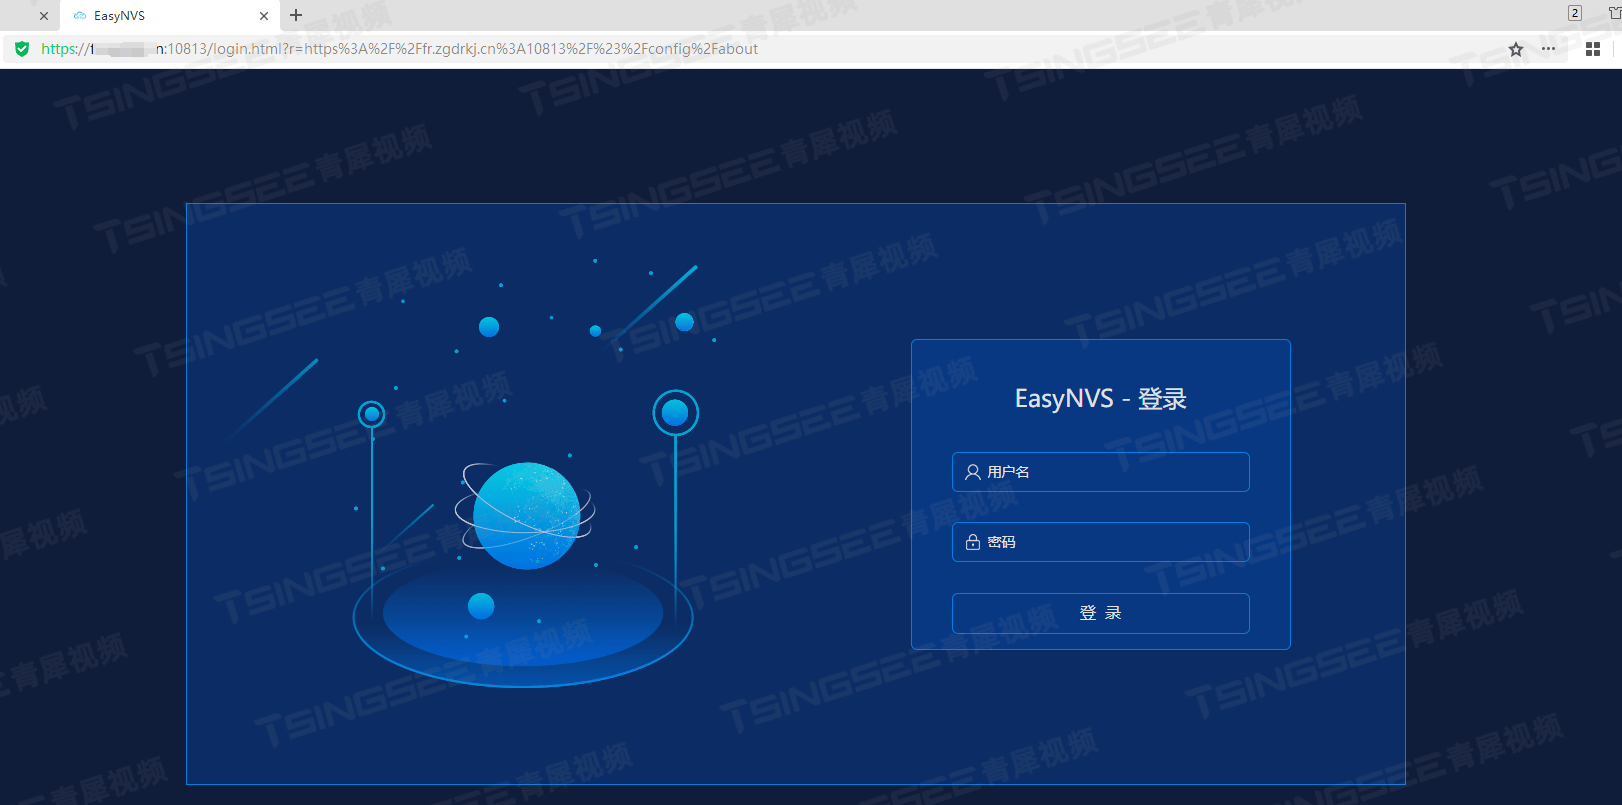Viewport: 1622px width, 805px height.
Task: Click the 登录 login button
Action: 1100,613
